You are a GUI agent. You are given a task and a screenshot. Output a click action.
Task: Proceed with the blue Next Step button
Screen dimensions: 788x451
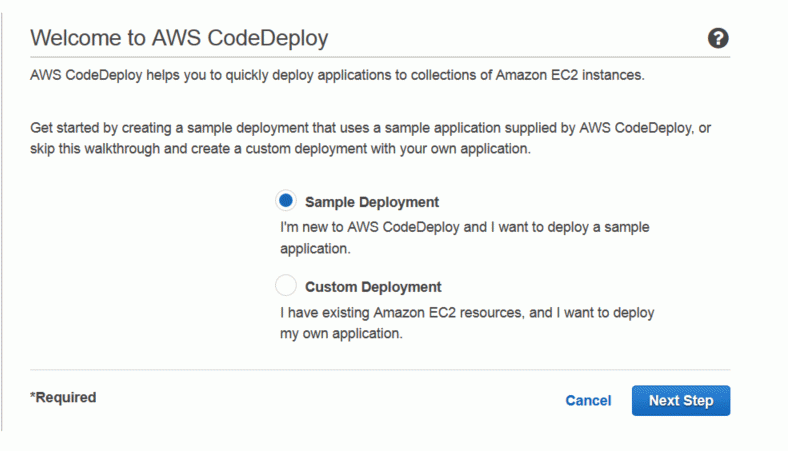tap(681, 400)
